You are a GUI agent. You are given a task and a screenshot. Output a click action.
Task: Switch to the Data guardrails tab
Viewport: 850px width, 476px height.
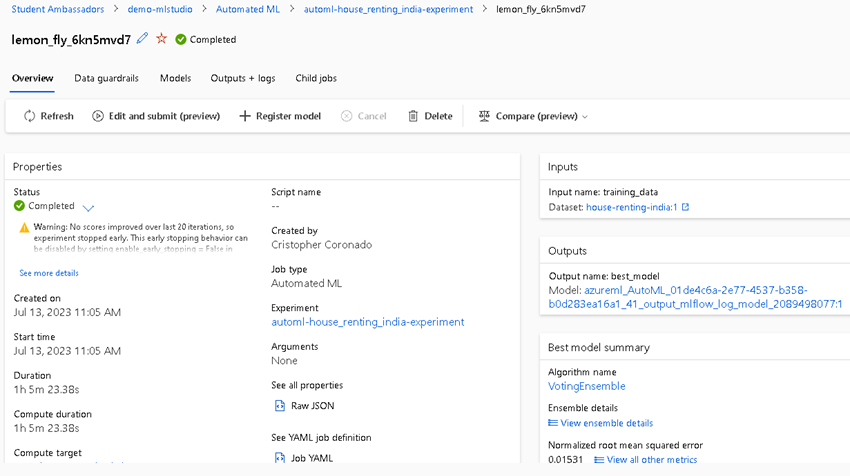click(x=106, y=78)
